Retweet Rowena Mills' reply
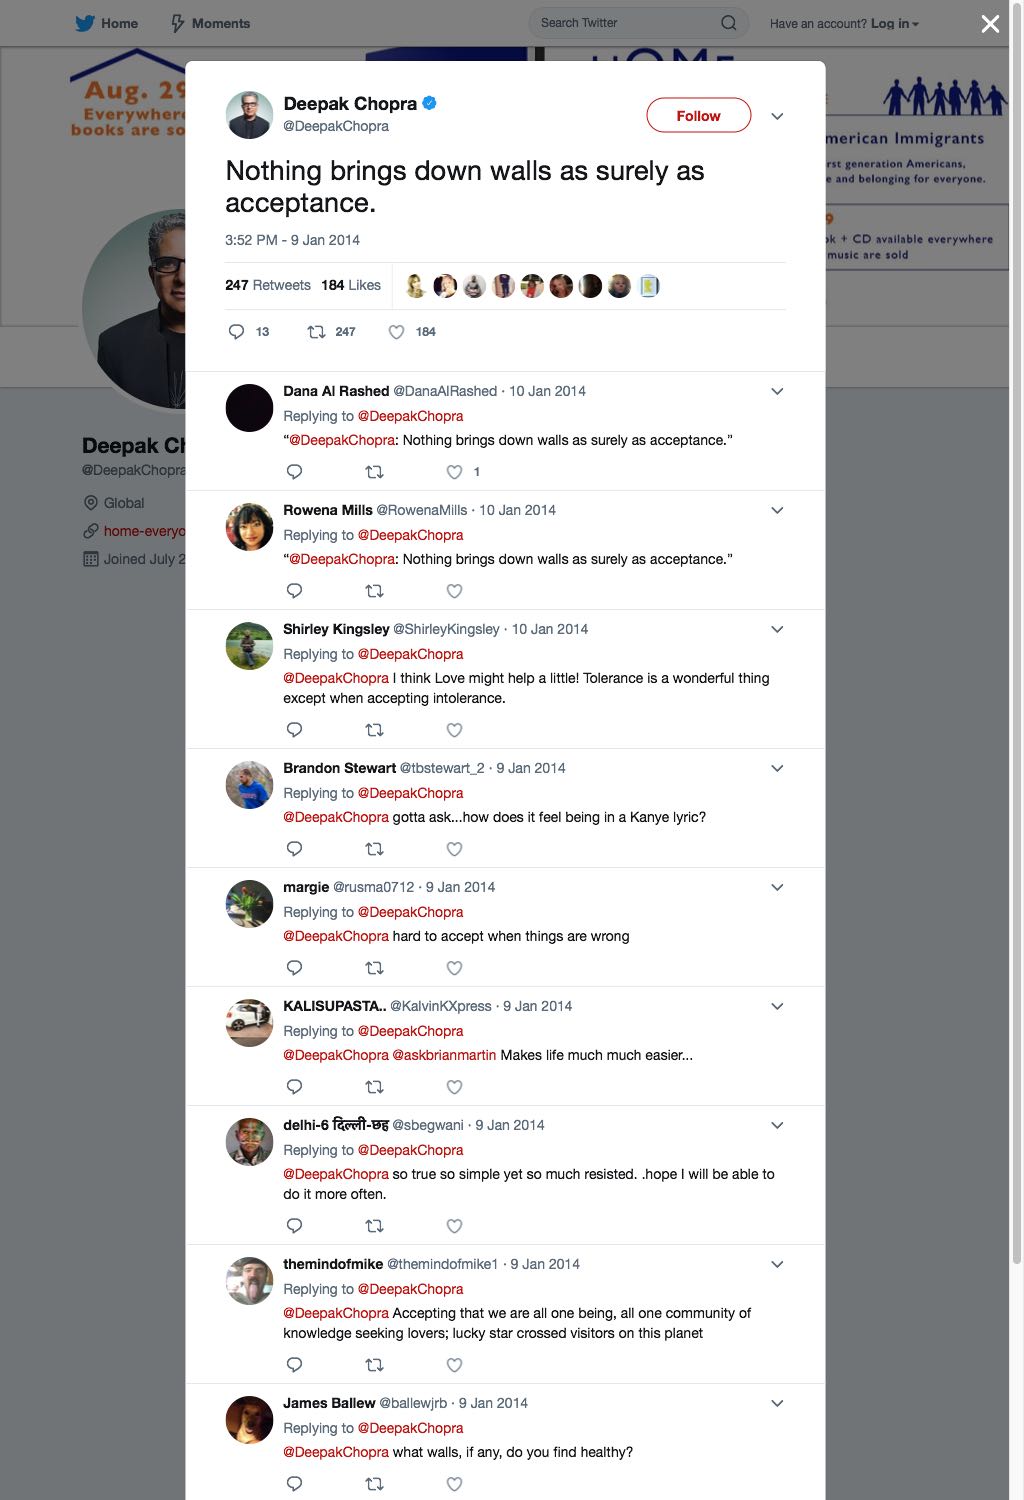Image resolution: width=1024 pixels, height=1500 pixels. click(374, 591)
